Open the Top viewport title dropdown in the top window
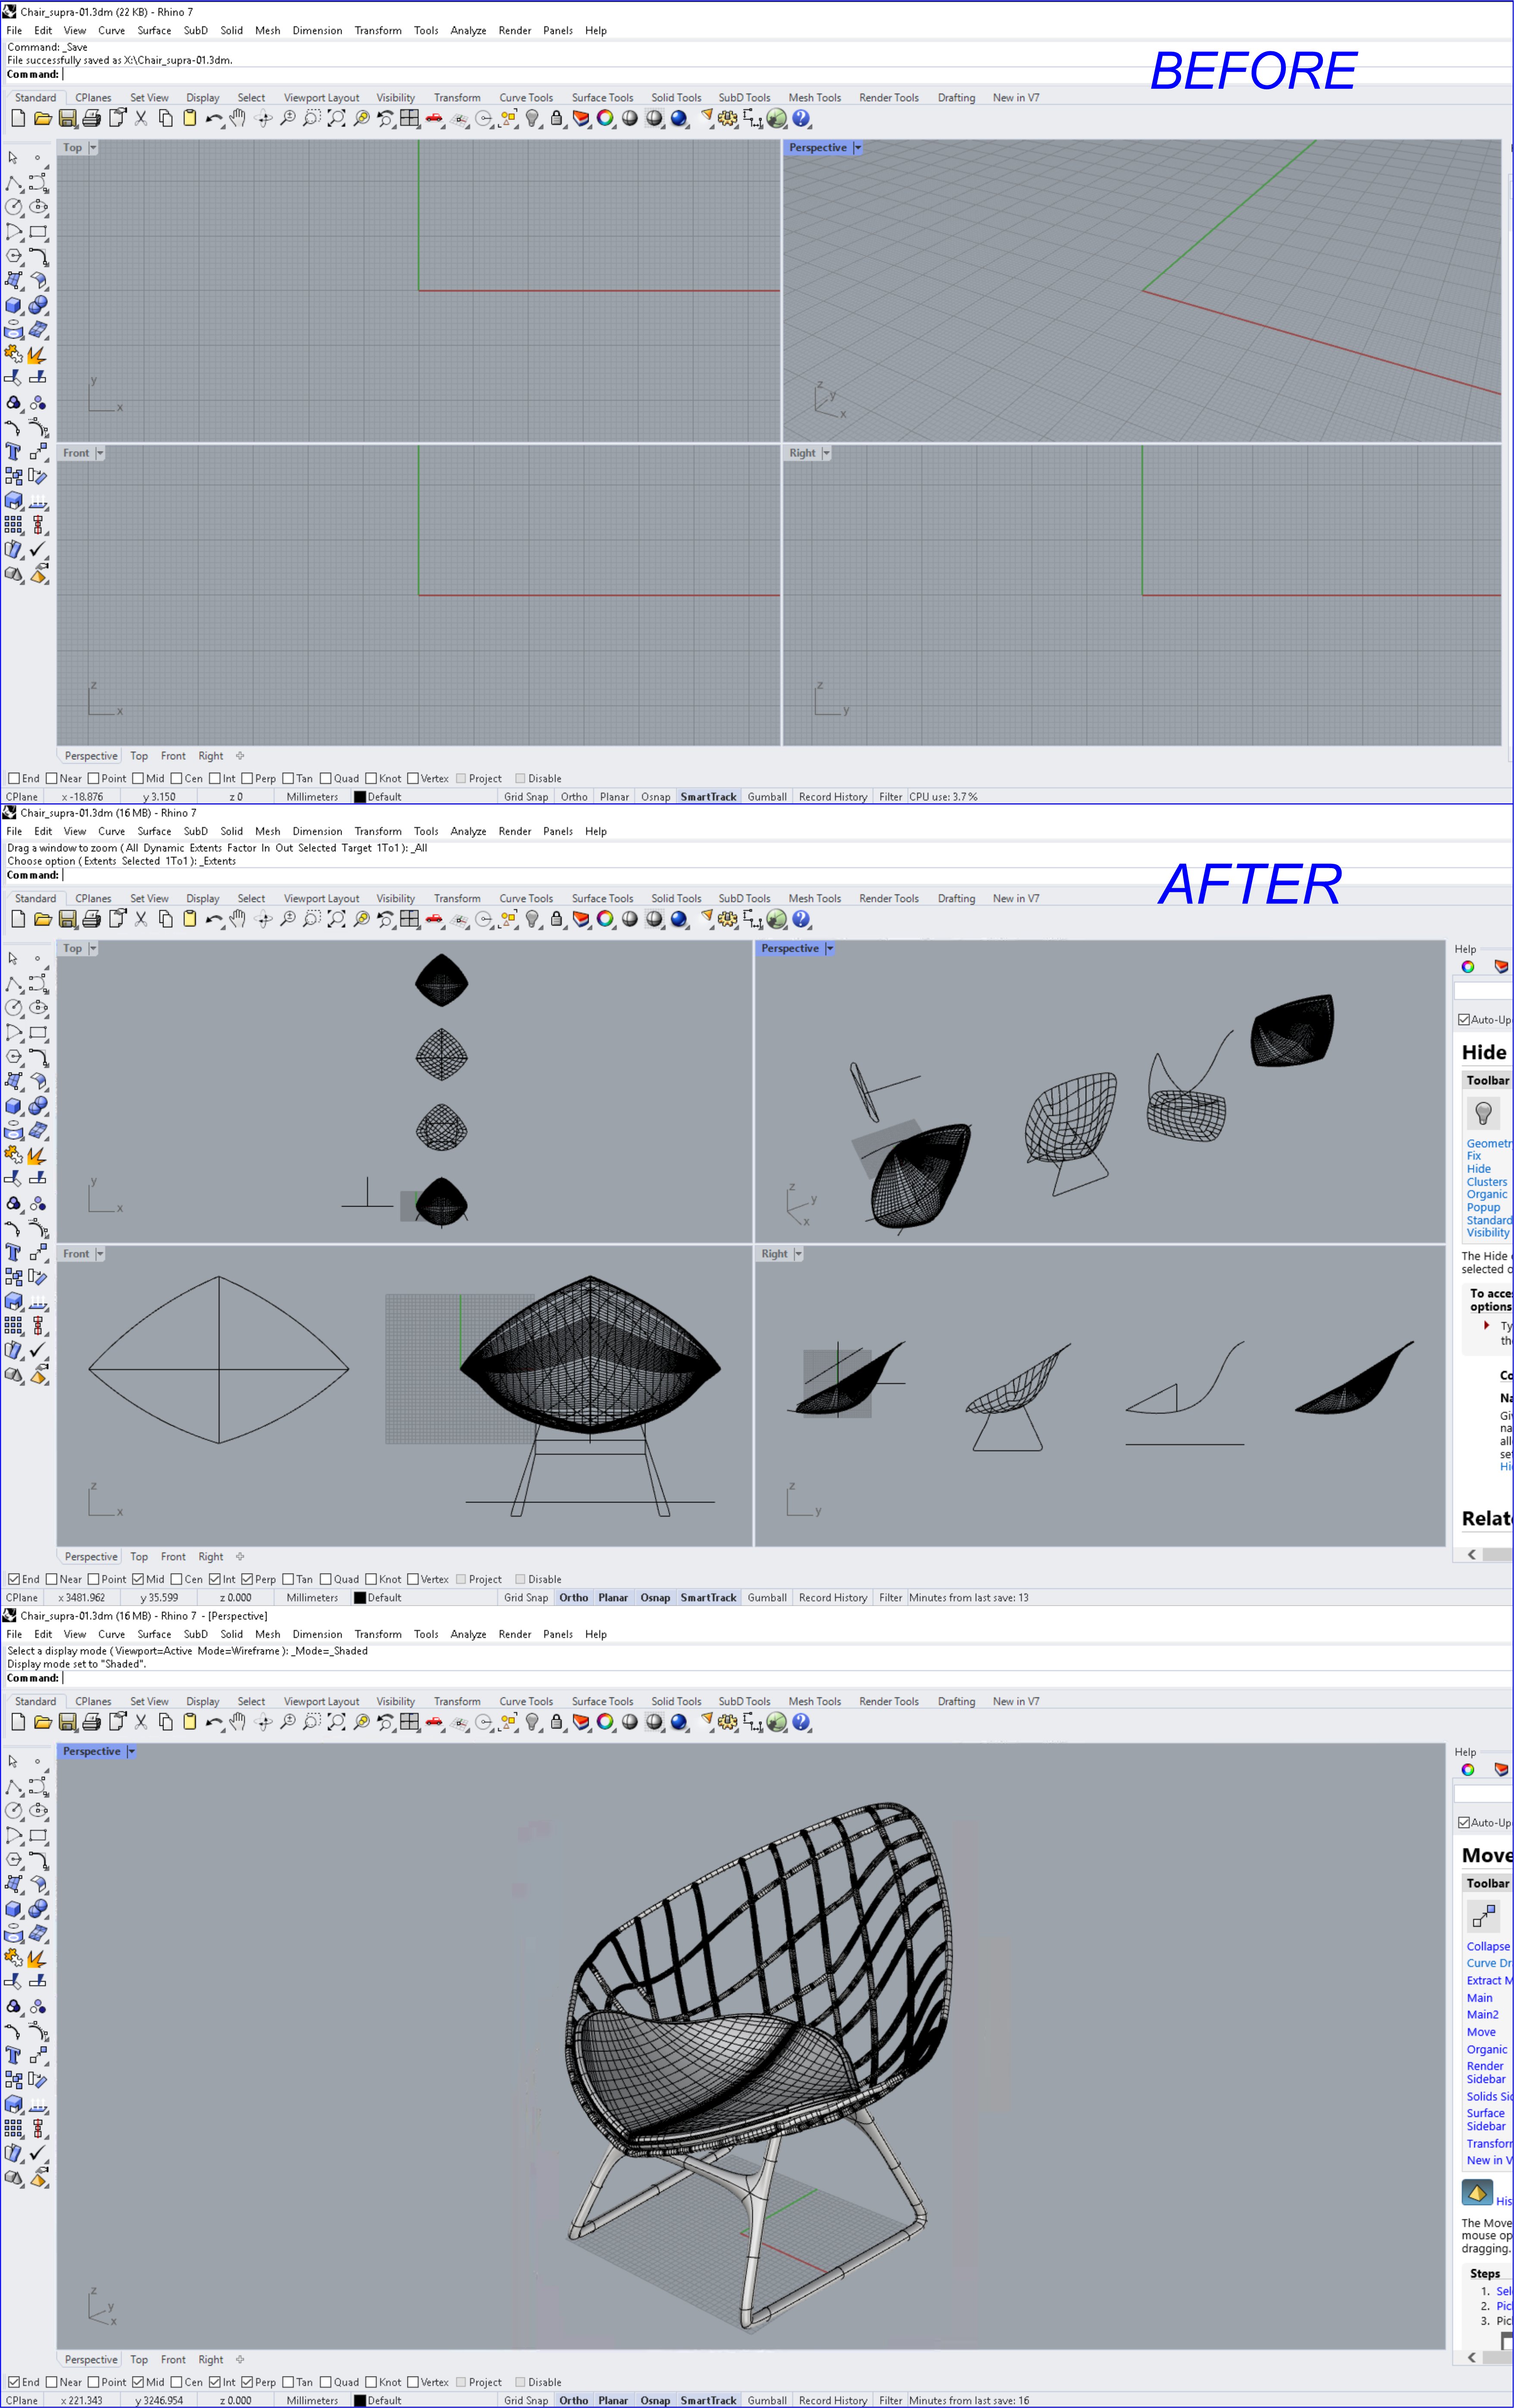Screen dimensions: 1514x2408 click(93, 148)
